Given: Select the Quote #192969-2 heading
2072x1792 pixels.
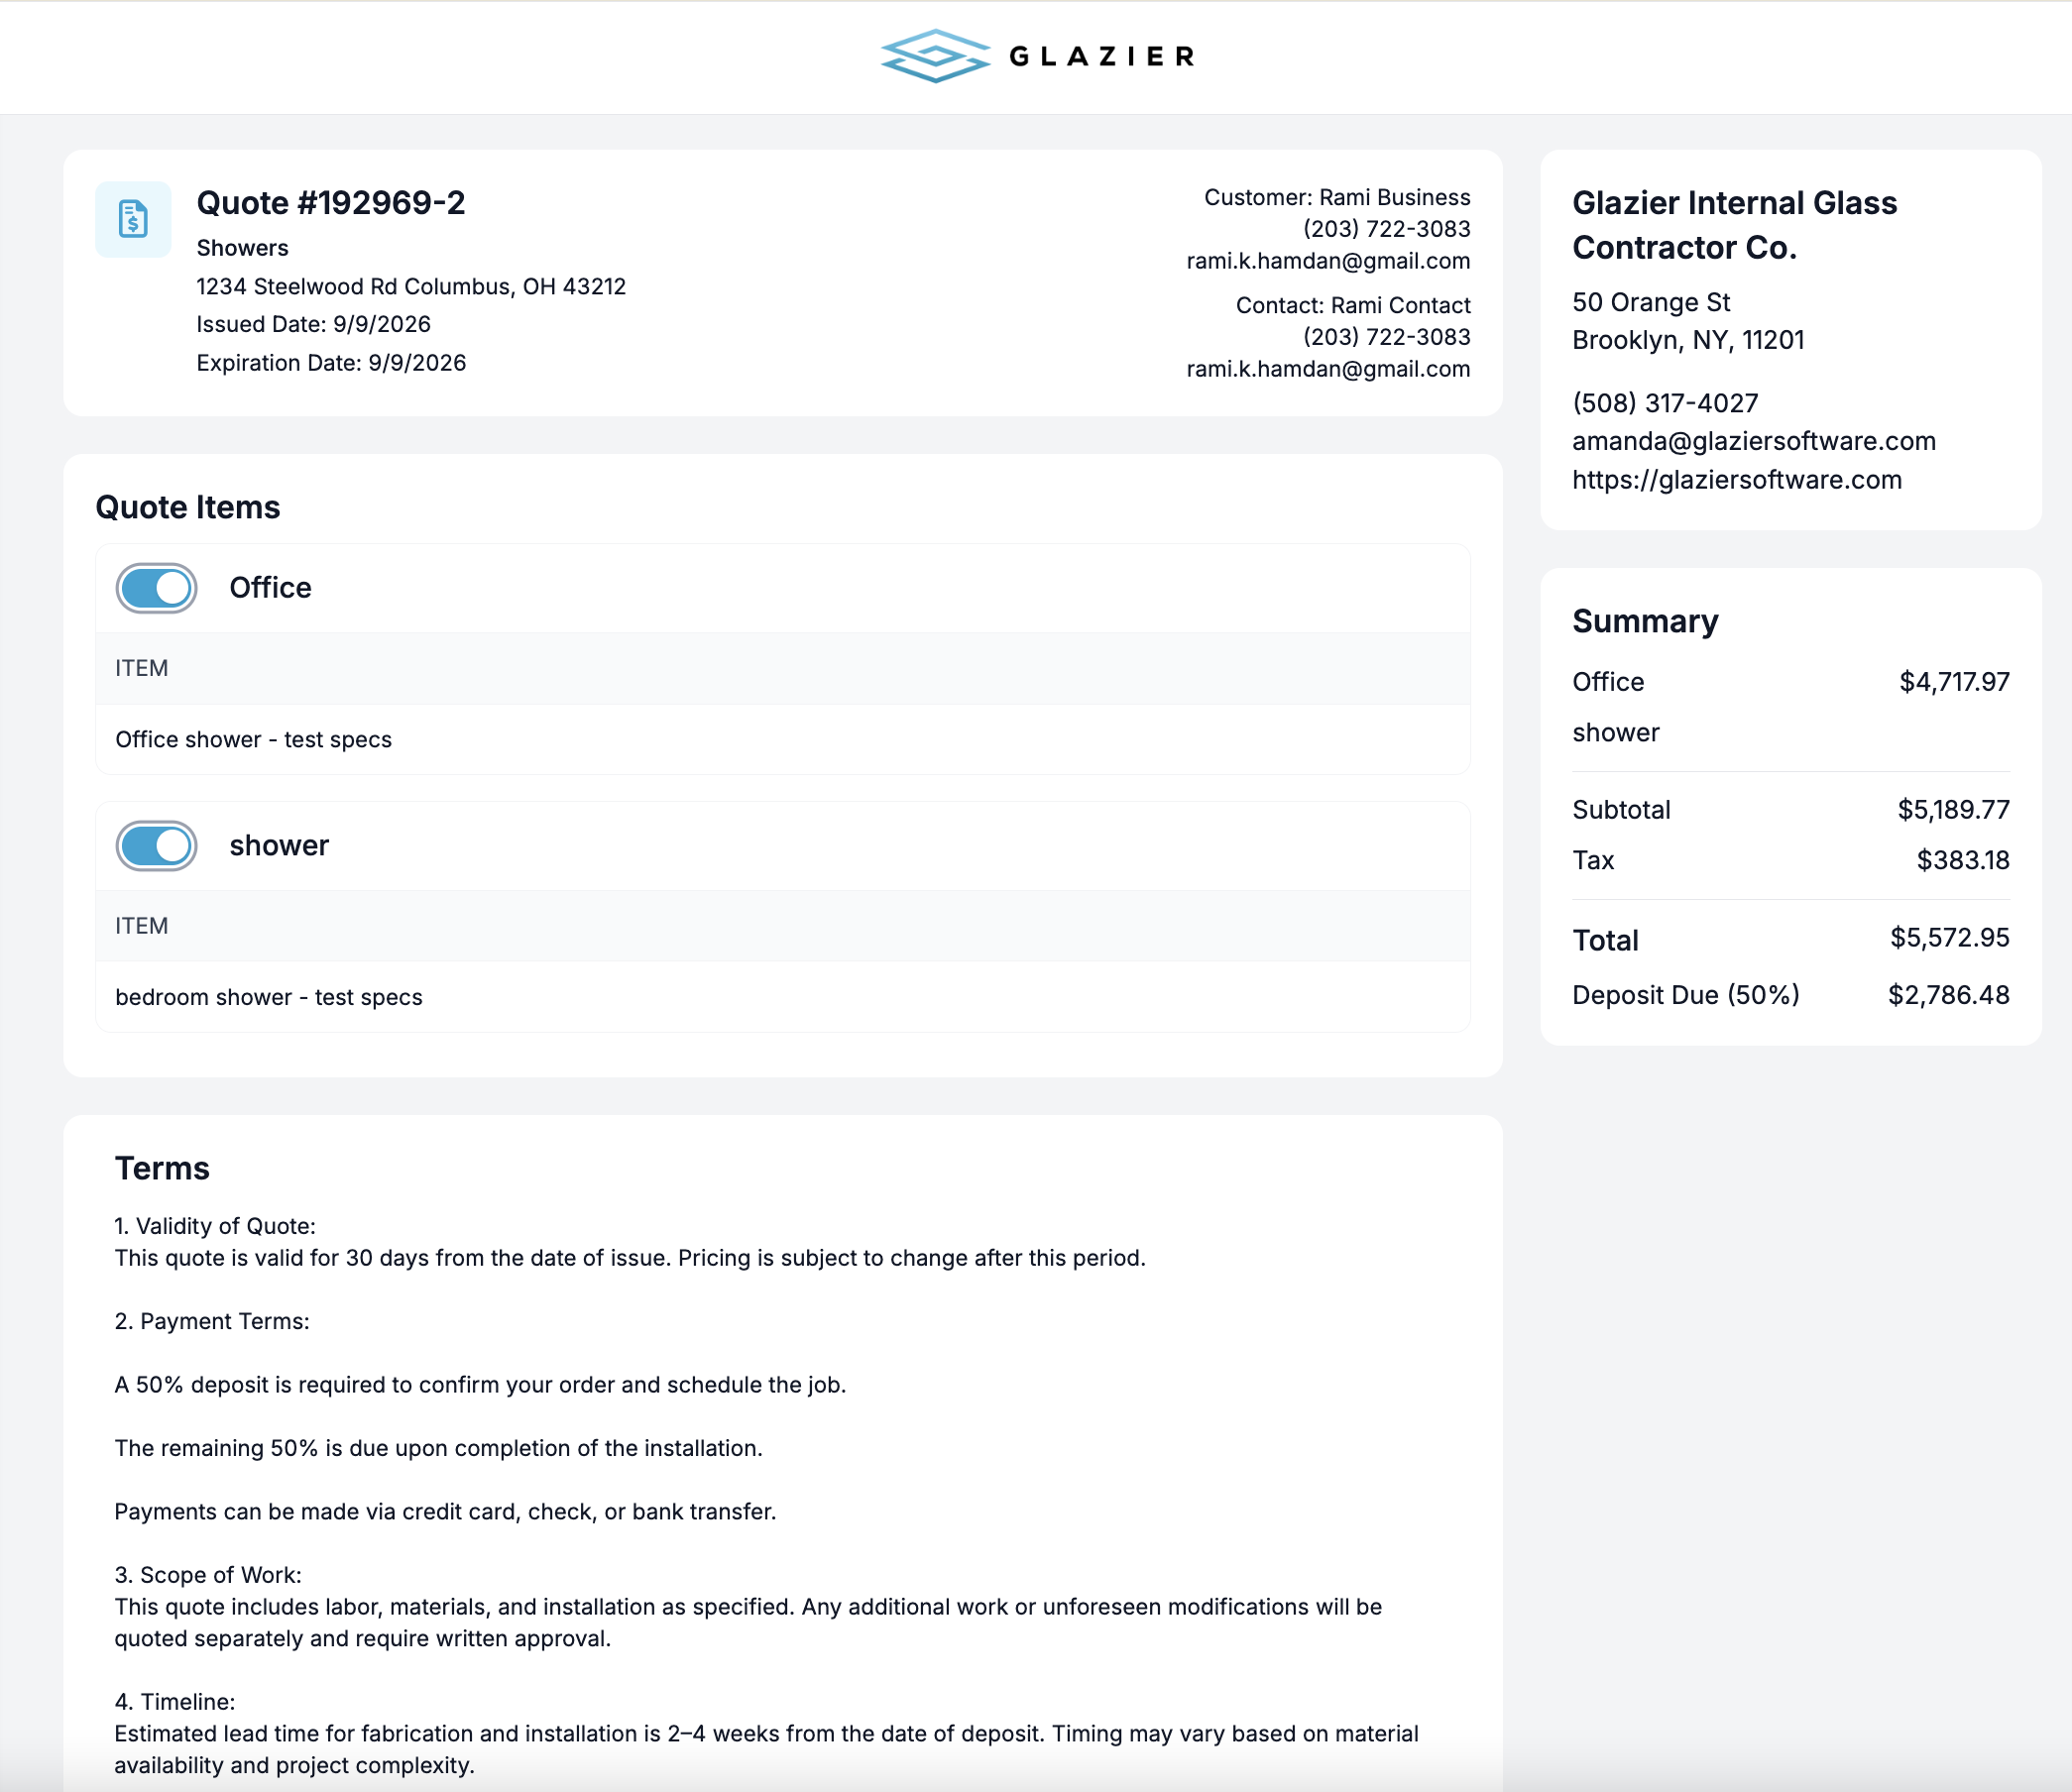Looking at the screenshot, I should click(x=331, y=203).
